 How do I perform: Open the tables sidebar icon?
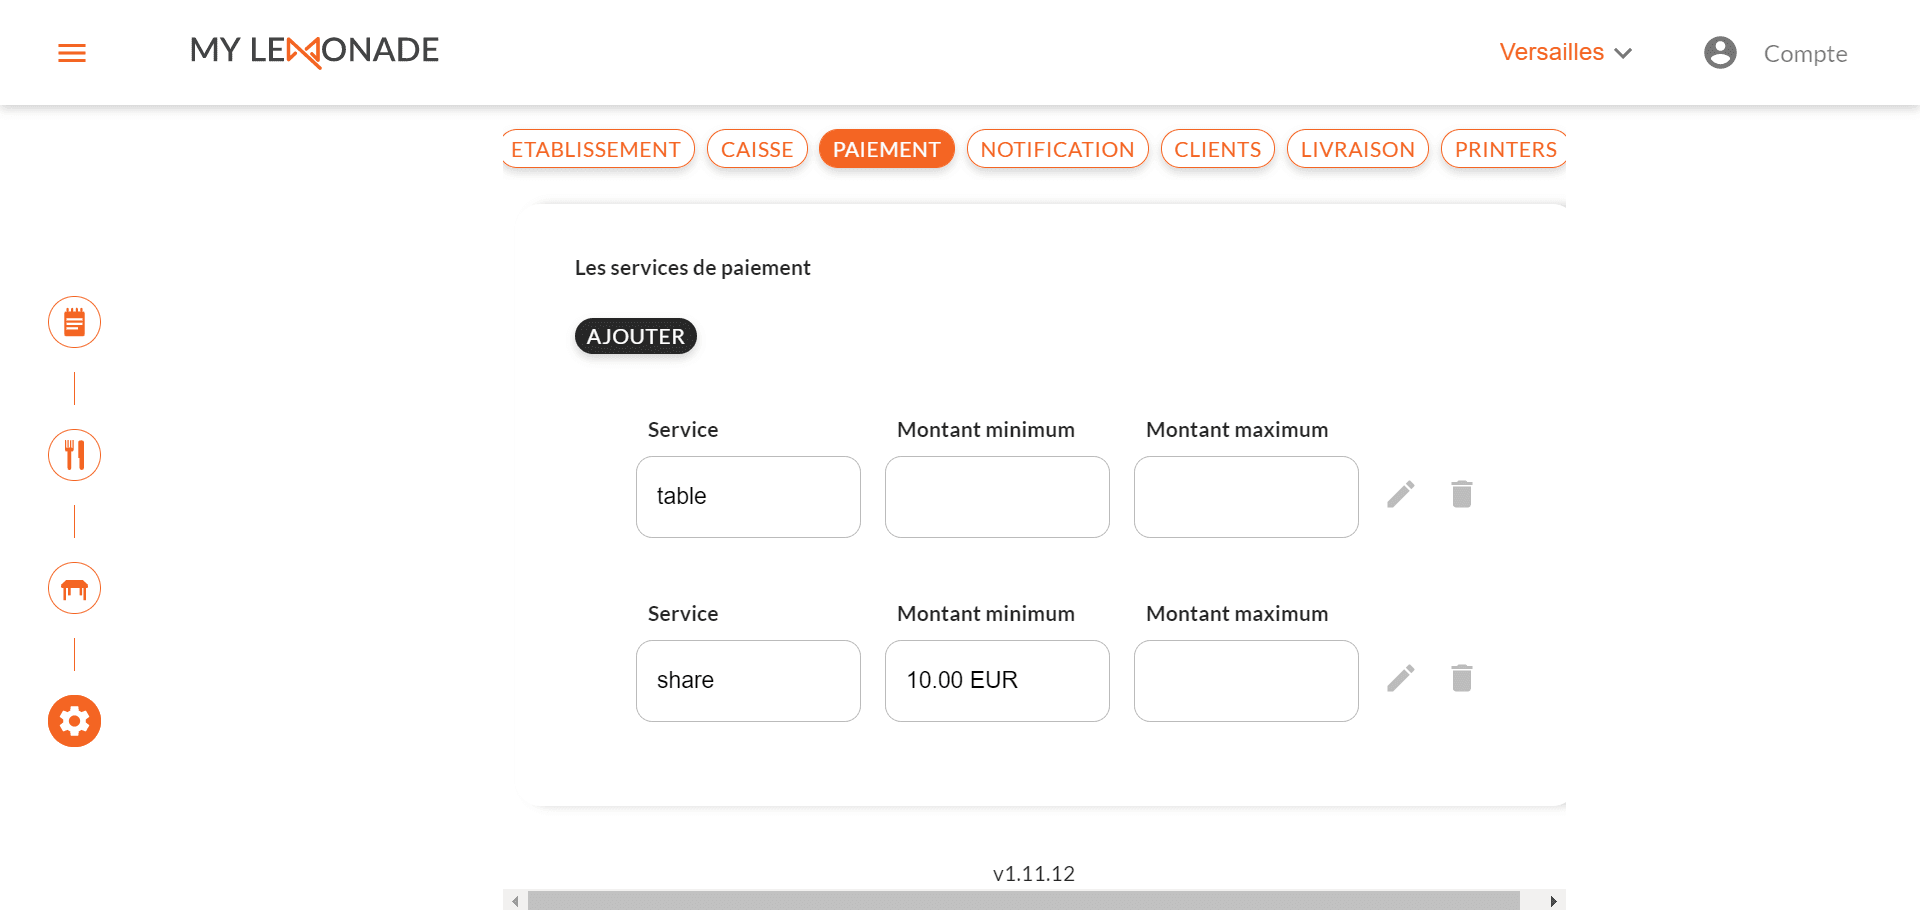coord(75,588)
